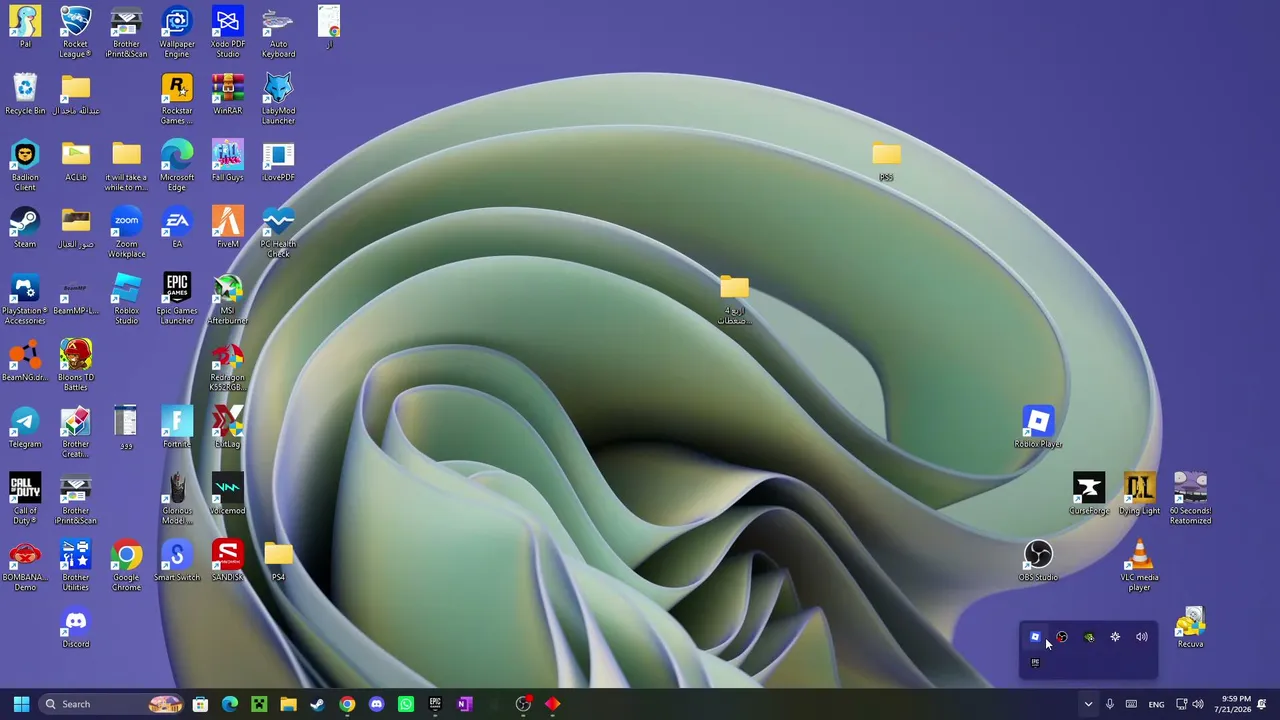Select the SANDISK desktop icon
This screenshot has width=1280, height=720.
tap(227, 561)
